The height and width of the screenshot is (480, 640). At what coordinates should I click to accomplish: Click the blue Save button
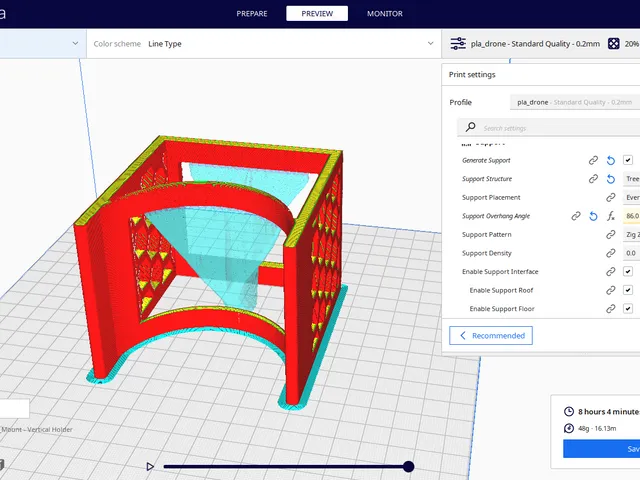coord(602,449)
